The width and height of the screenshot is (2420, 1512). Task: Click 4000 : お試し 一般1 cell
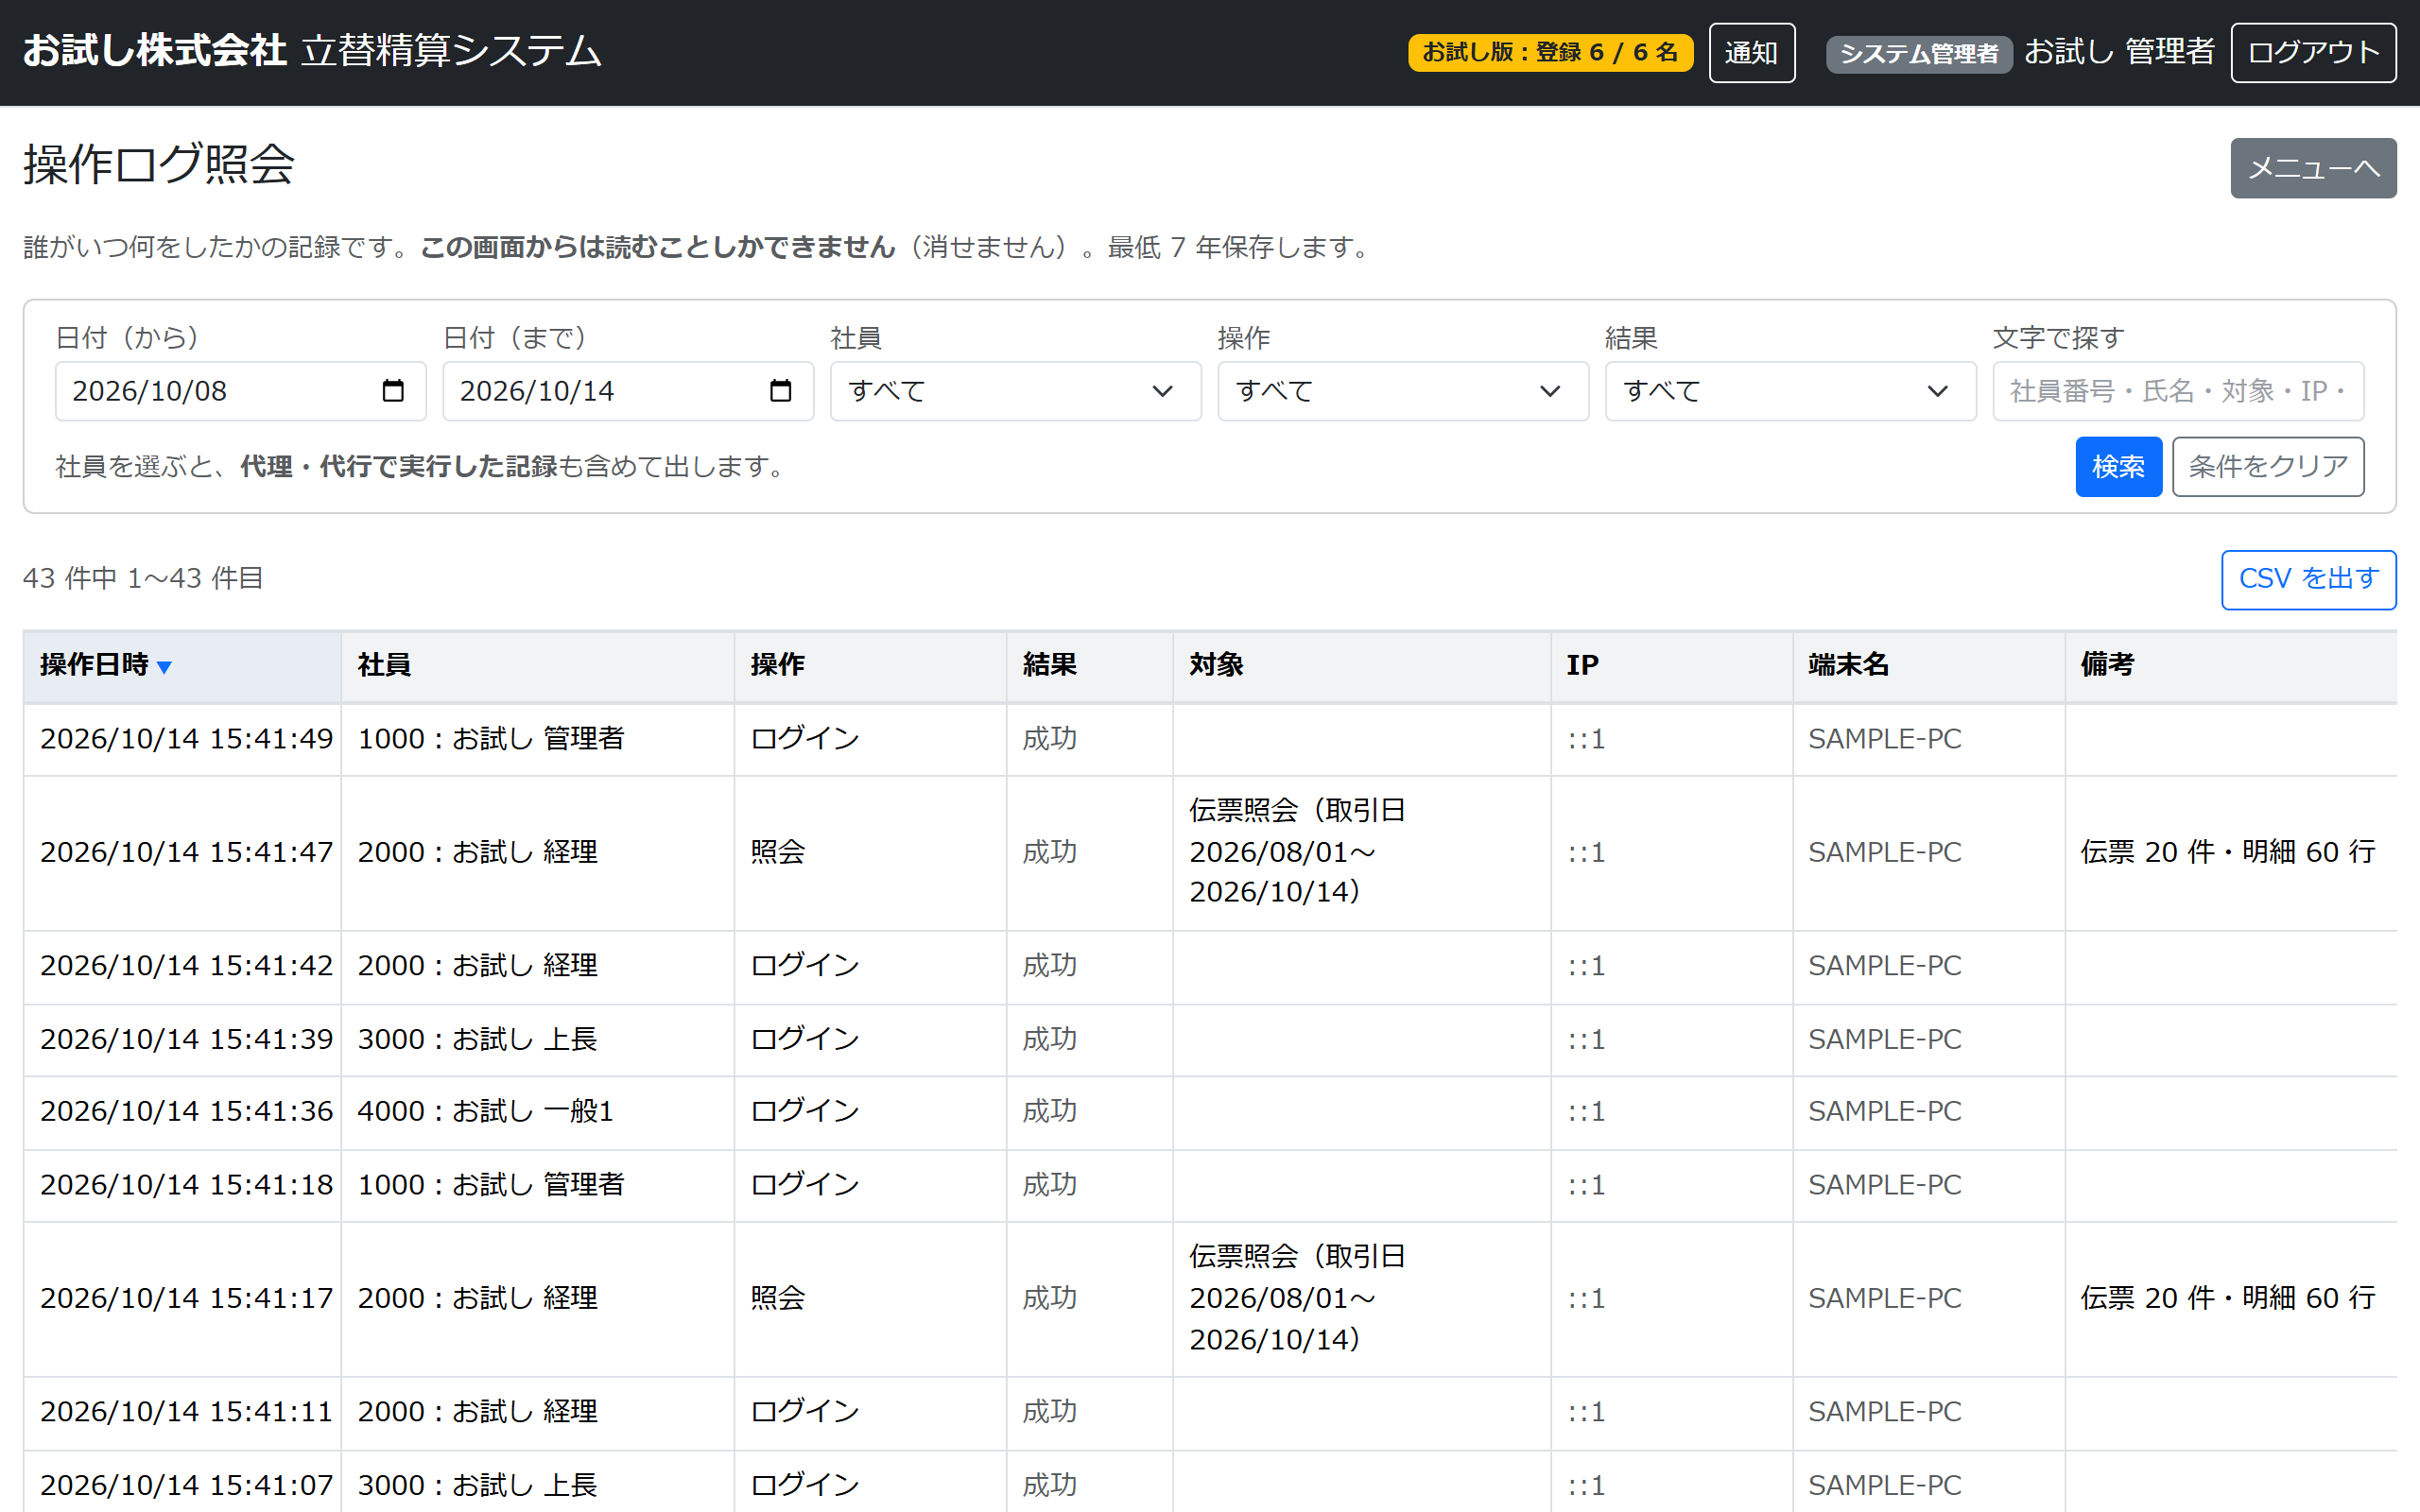485,1111
